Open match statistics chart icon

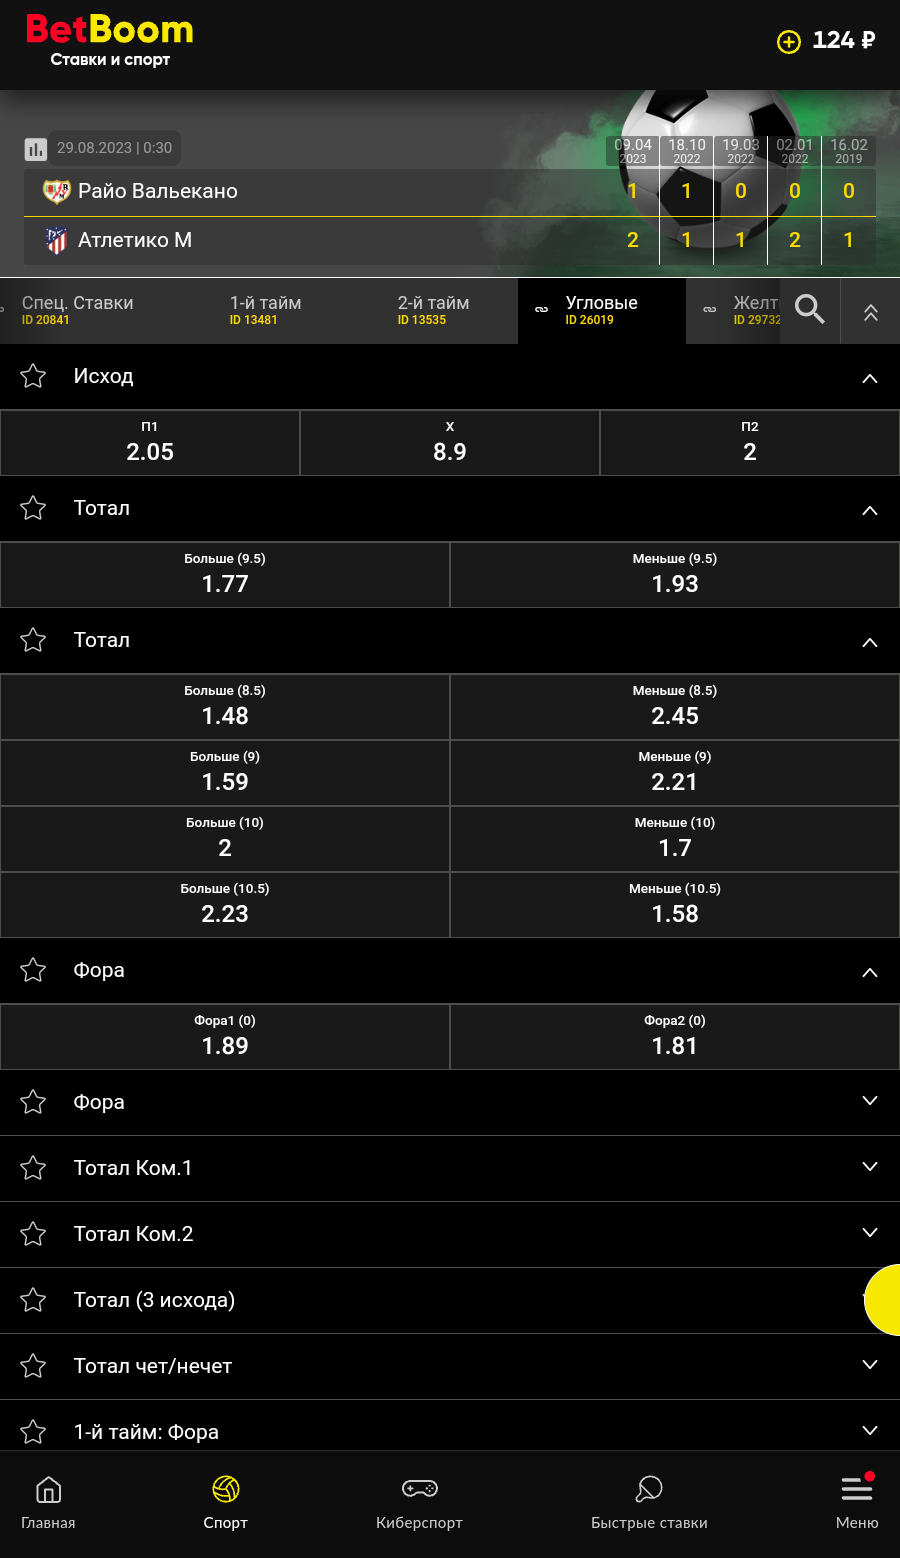36,149
